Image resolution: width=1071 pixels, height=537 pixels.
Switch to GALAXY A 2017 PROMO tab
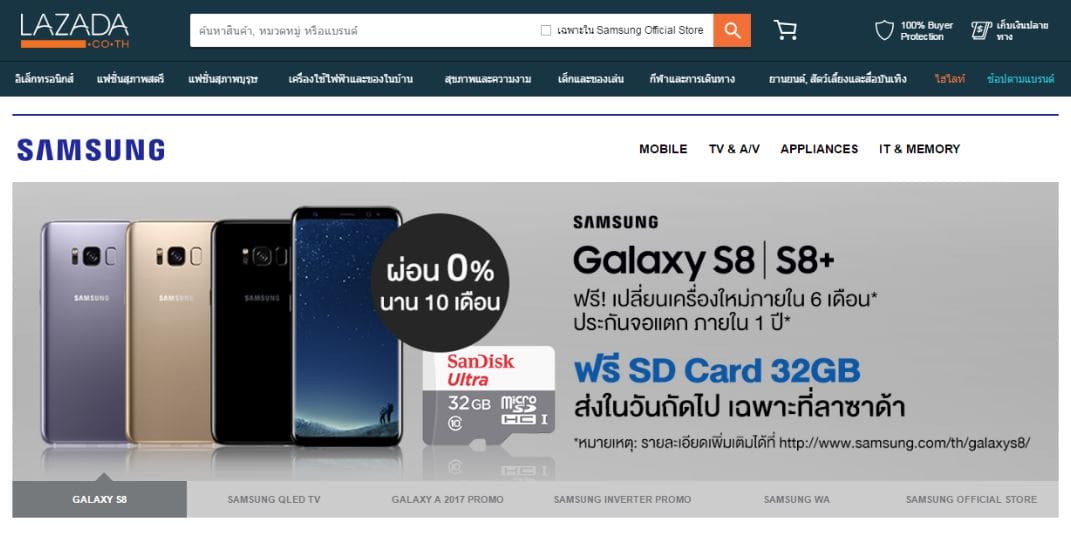click(x=447, y=499)
